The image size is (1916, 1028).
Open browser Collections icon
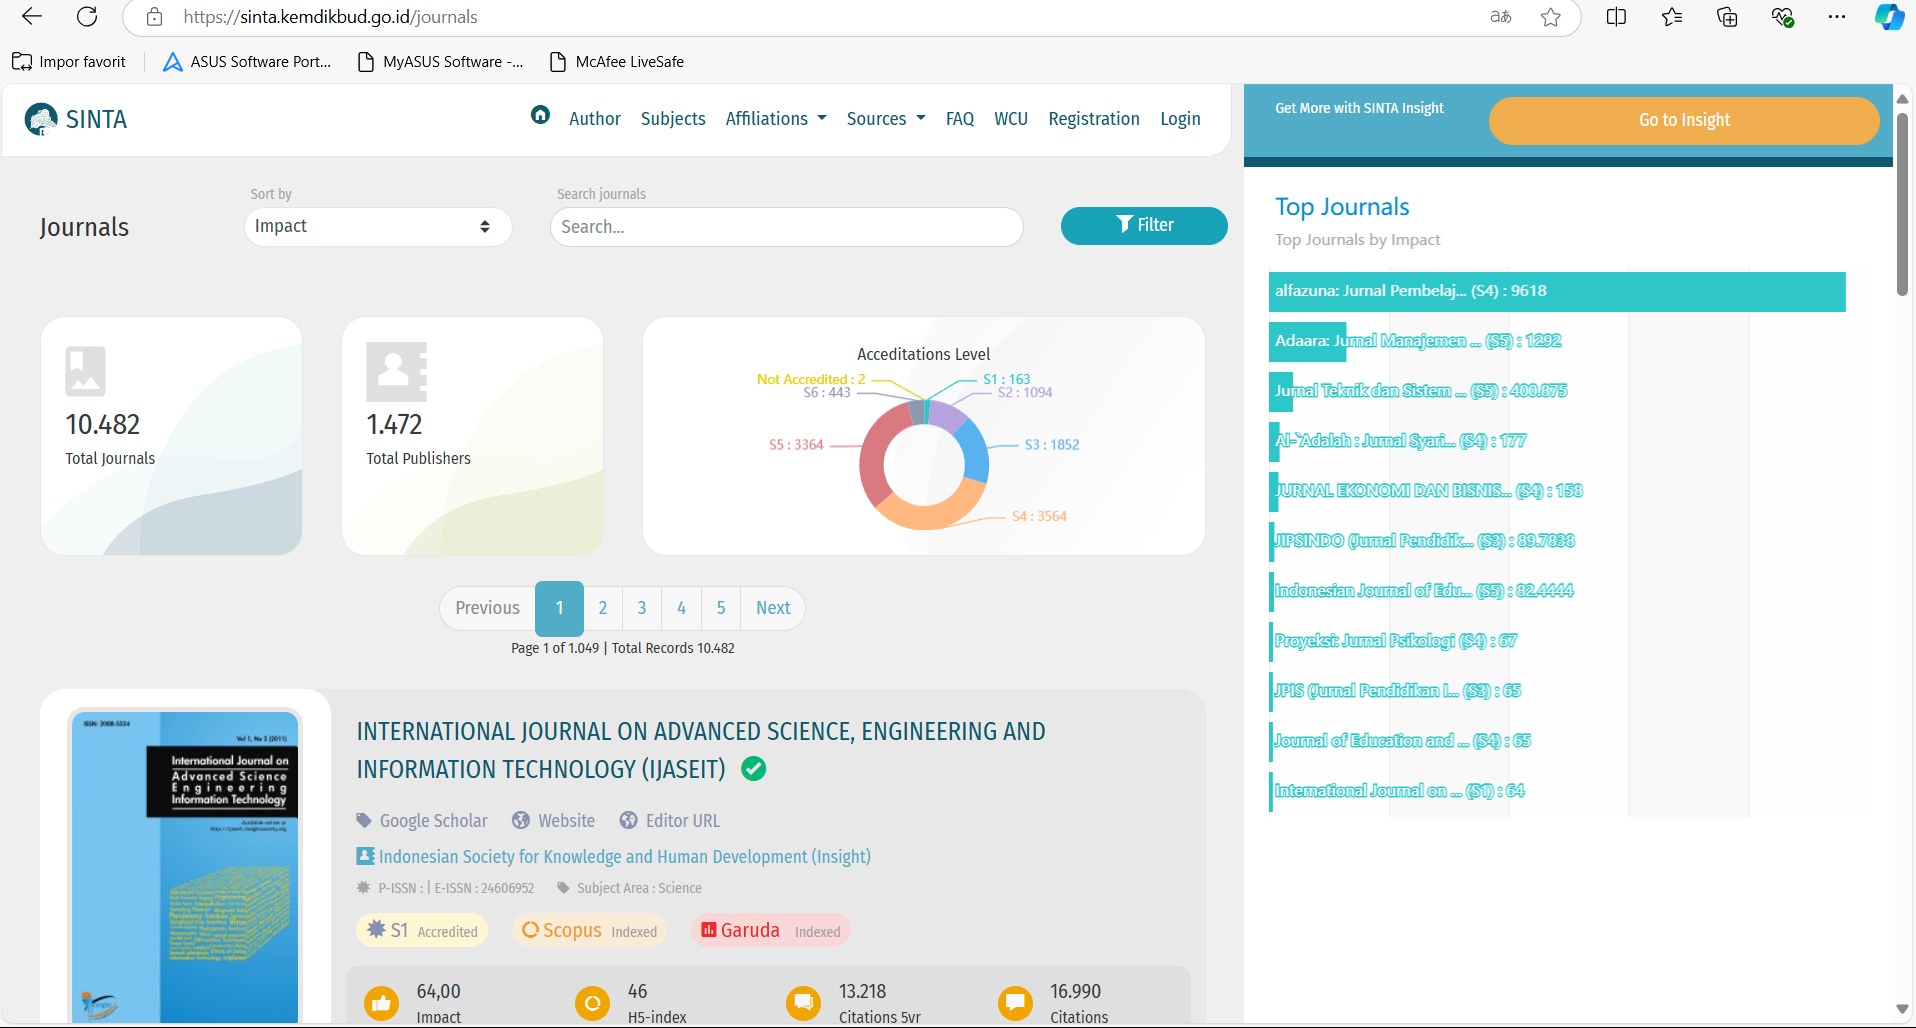(x=1727, y=17)
